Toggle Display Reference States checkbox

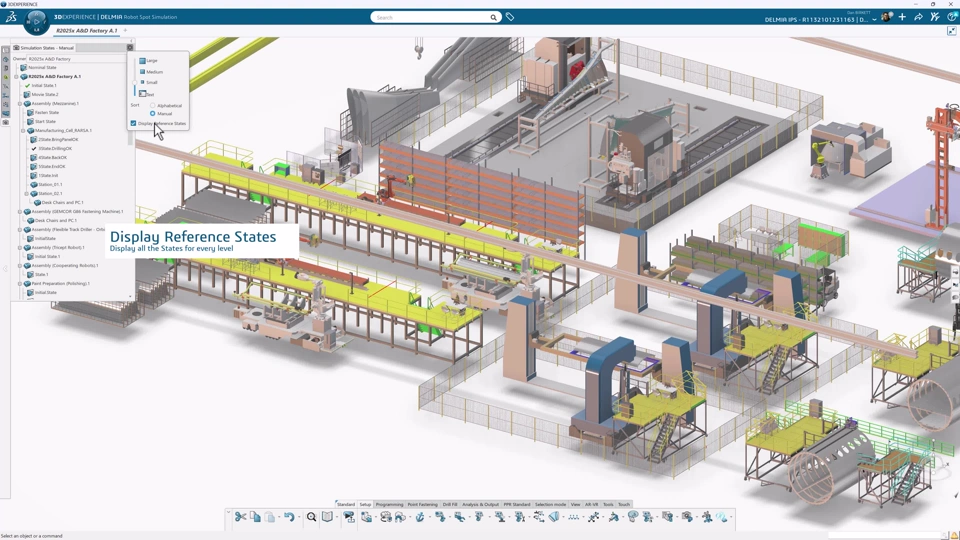[x=133, y=123]
